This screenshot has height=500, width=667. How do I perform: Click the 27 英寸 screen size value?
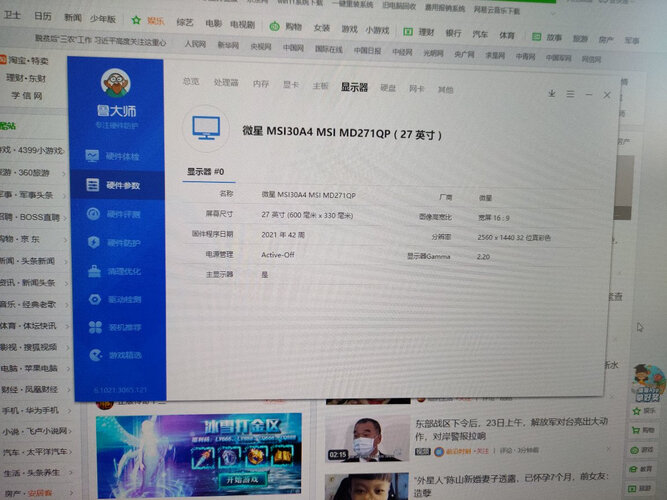tap(307, 215)
